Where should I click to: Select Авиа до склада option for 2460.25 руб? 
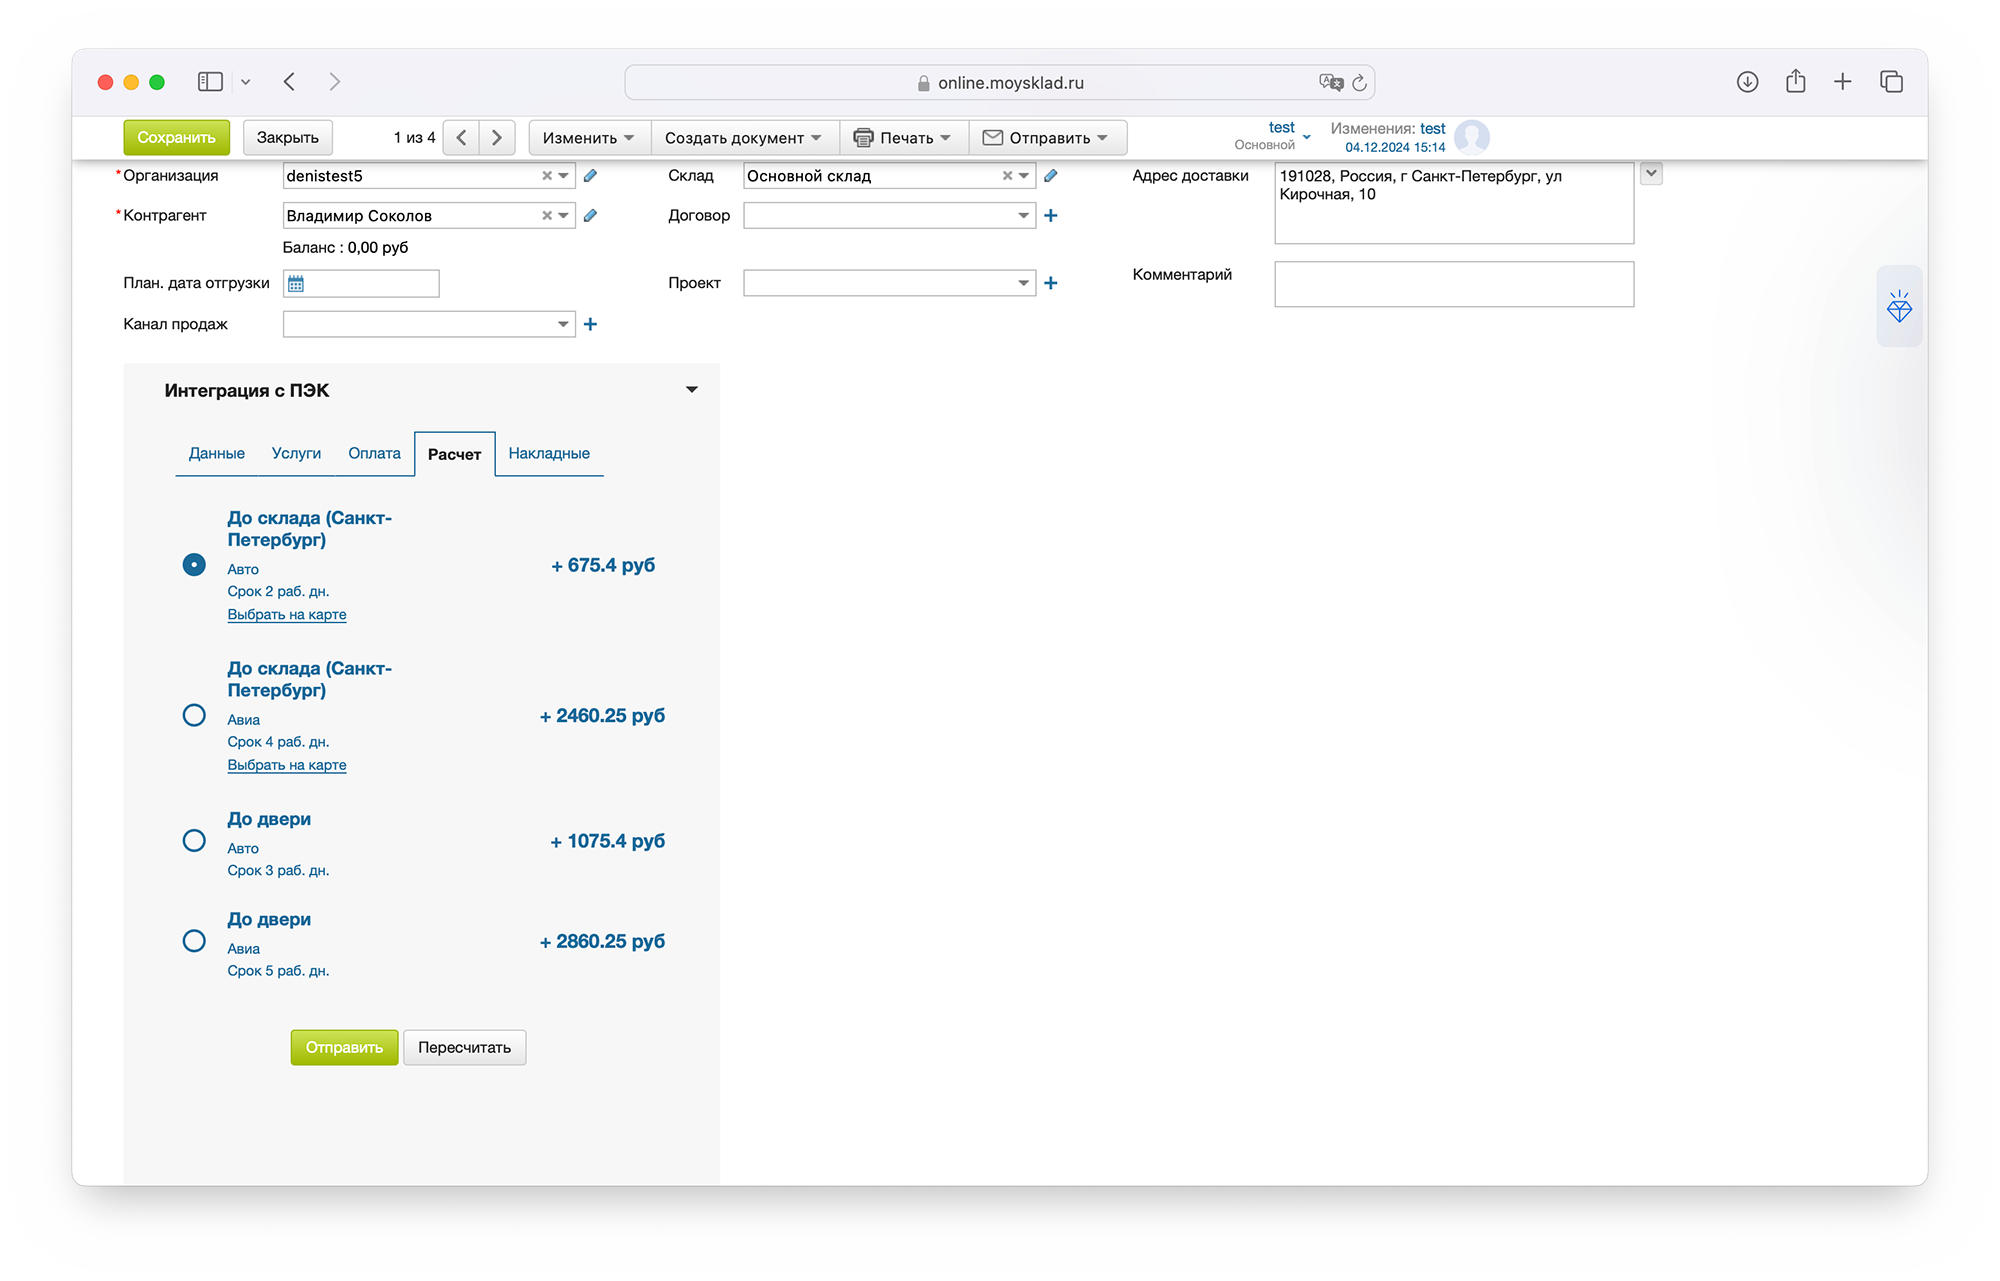click(194, 715)
